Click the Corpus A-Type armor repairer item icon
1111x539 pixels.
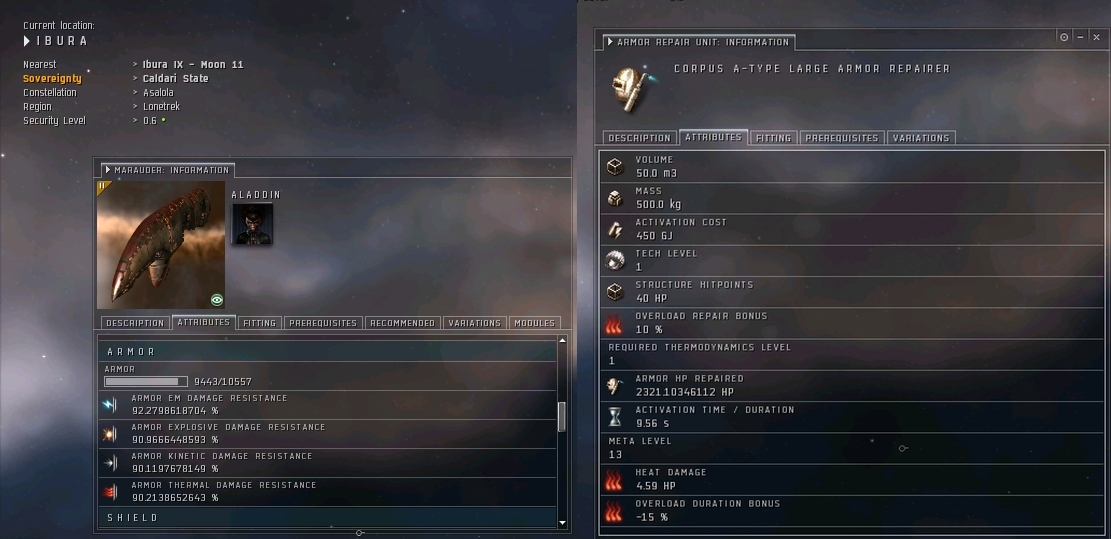pos(631,87)
